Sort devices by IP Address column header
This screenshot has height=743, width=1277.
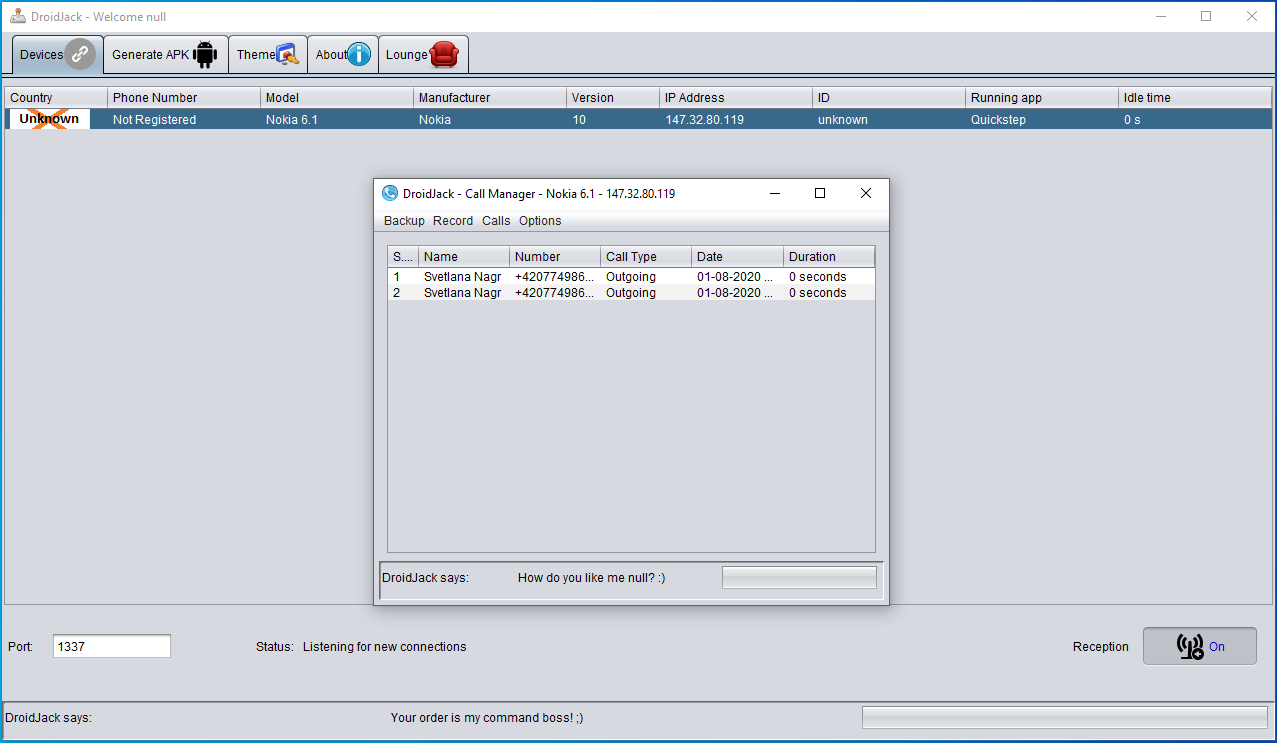coord(737,97)
